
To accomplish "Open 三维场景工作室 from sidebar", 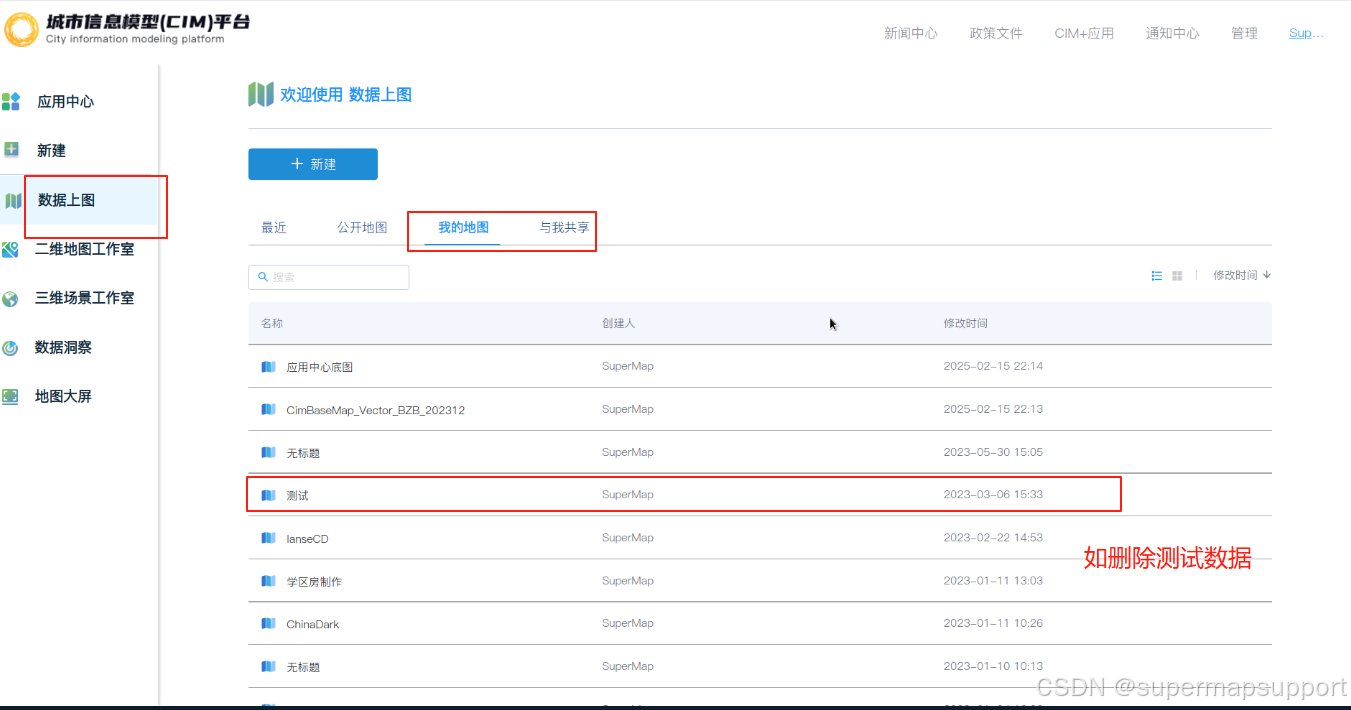I will 84,298.
